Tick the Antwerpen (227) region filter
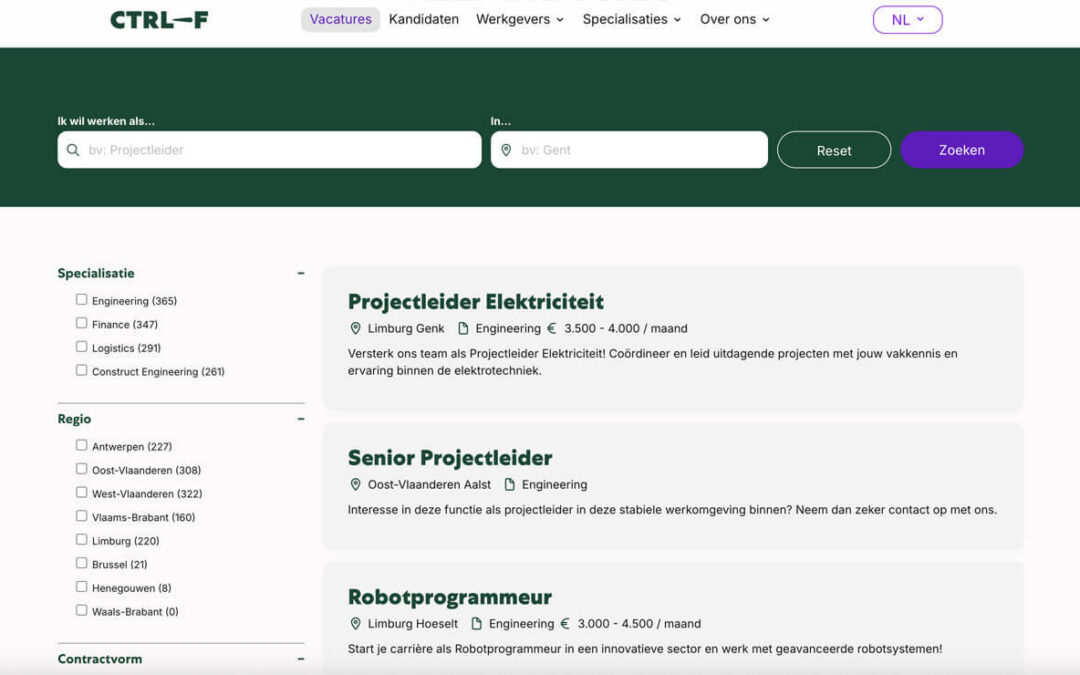The width and height of the screenshot is (1080, 675). (x=81, y=445)
